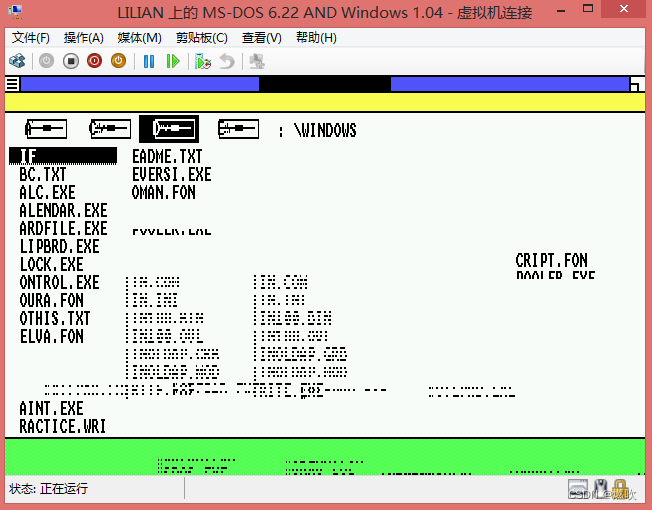Send Ctrl+Alt+Del using the toolbar icon
The image size is (652, 510).
[x=17, y=62]
